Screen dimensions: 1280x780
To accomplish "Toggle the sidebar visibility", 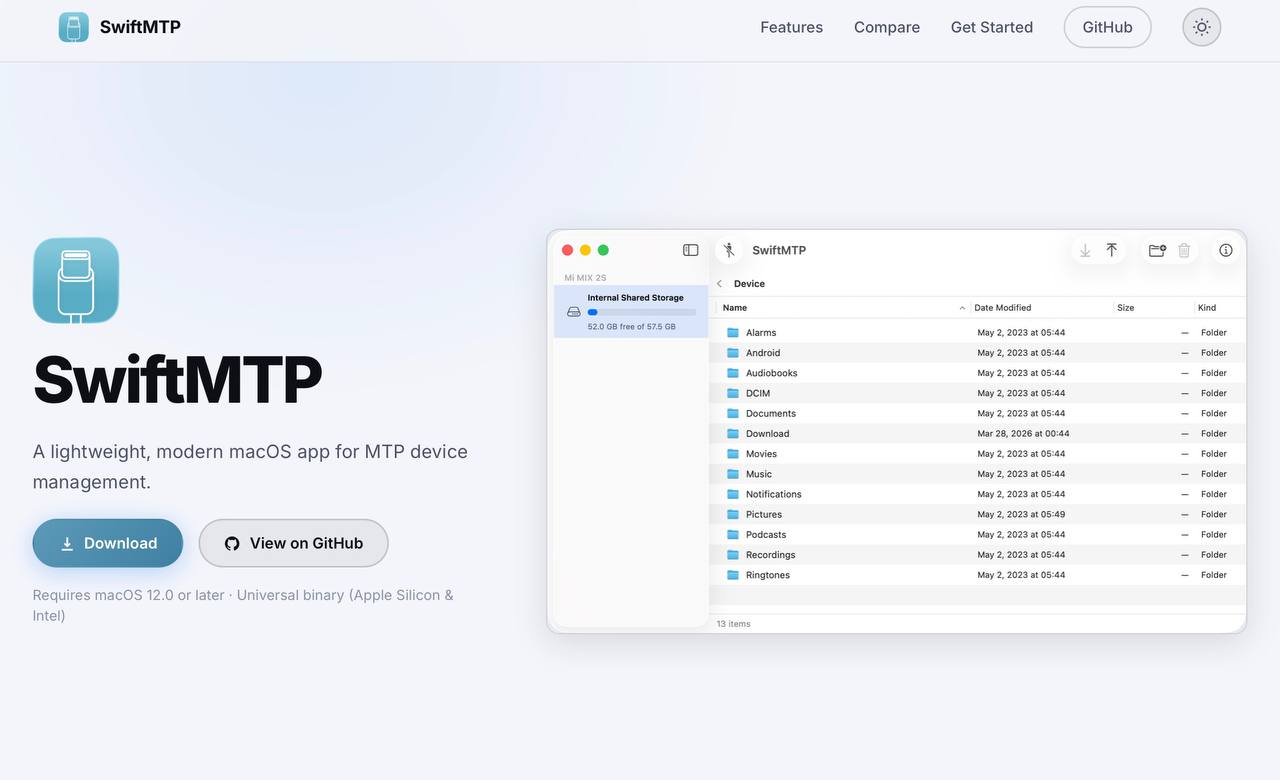I will 690,250.
